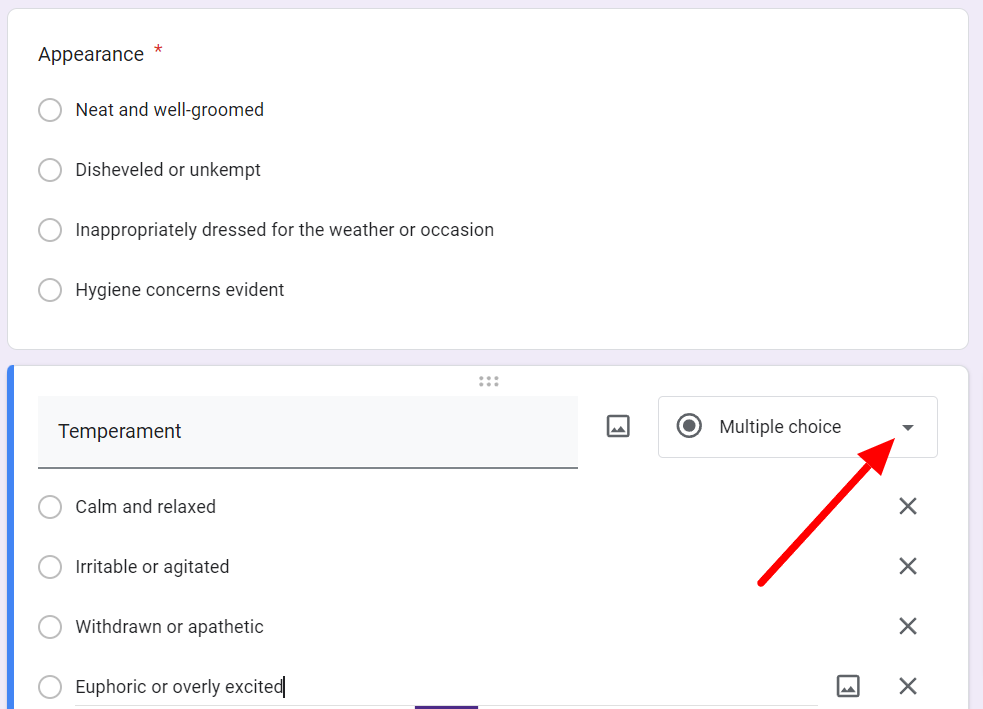The image size is (983, 709).
Task: Open the Multiple choice question type dropdown
Action: coord(797,427)
